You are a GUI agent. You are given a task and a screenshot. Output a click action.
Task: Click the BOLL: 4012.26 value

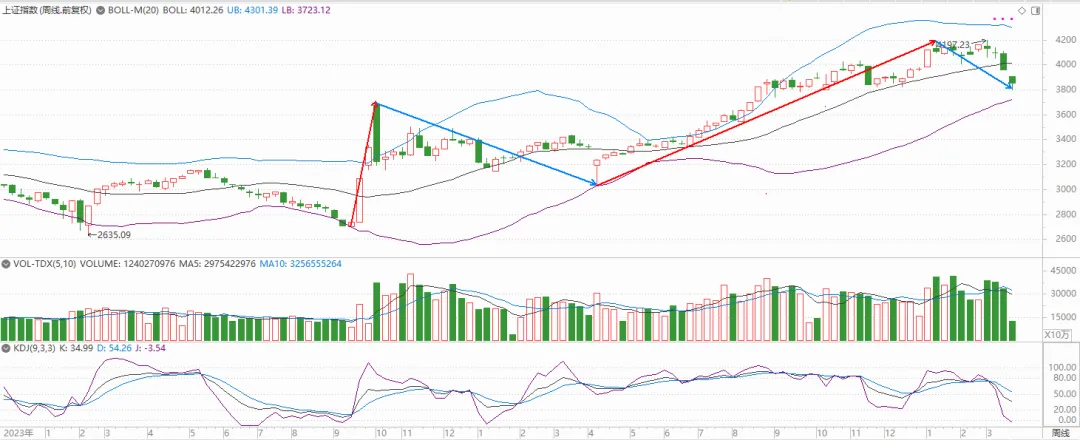pos(191,11)
